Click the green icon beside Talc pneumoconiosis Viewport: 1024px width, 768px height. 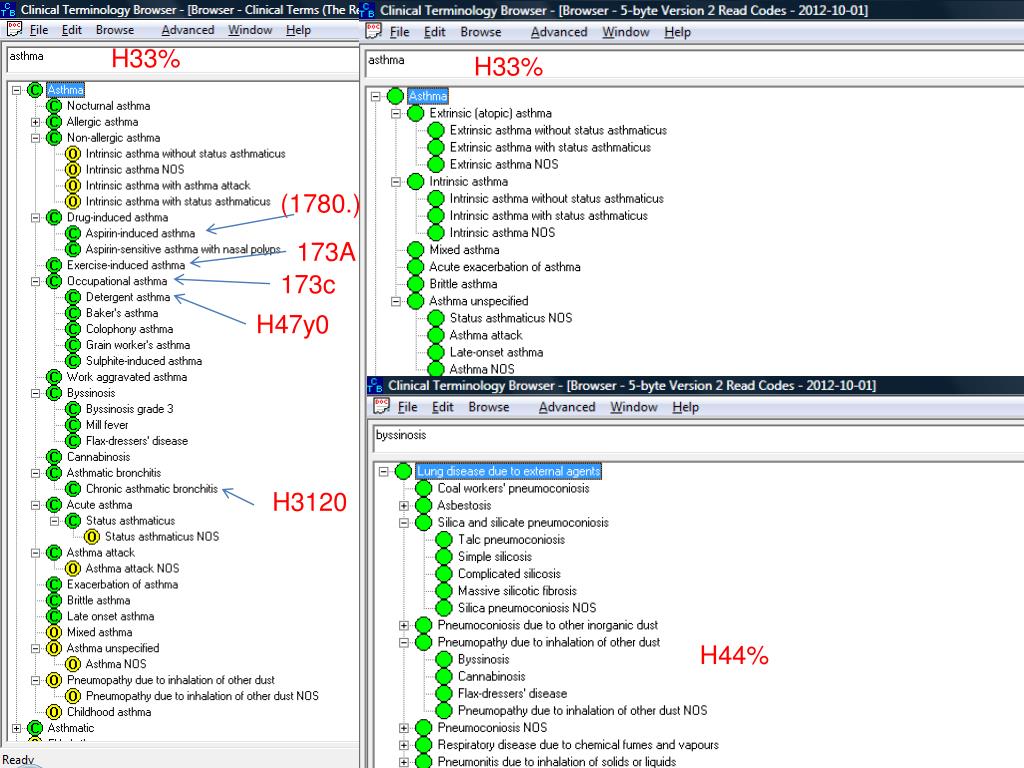click(x=444, y=539)
